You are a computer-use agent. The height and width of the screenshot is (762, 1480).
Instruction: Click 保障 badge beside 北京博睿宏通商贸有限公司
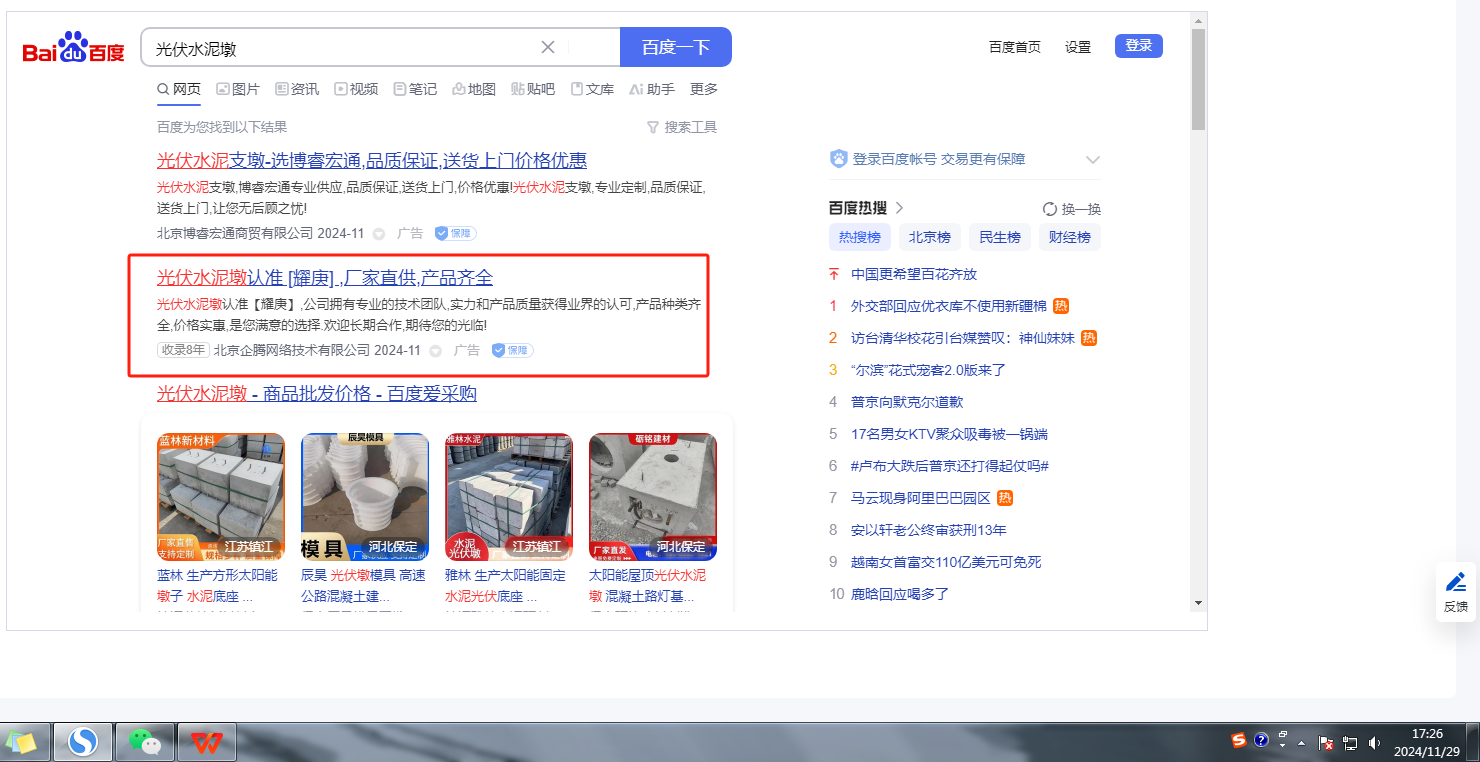point(455,233)
